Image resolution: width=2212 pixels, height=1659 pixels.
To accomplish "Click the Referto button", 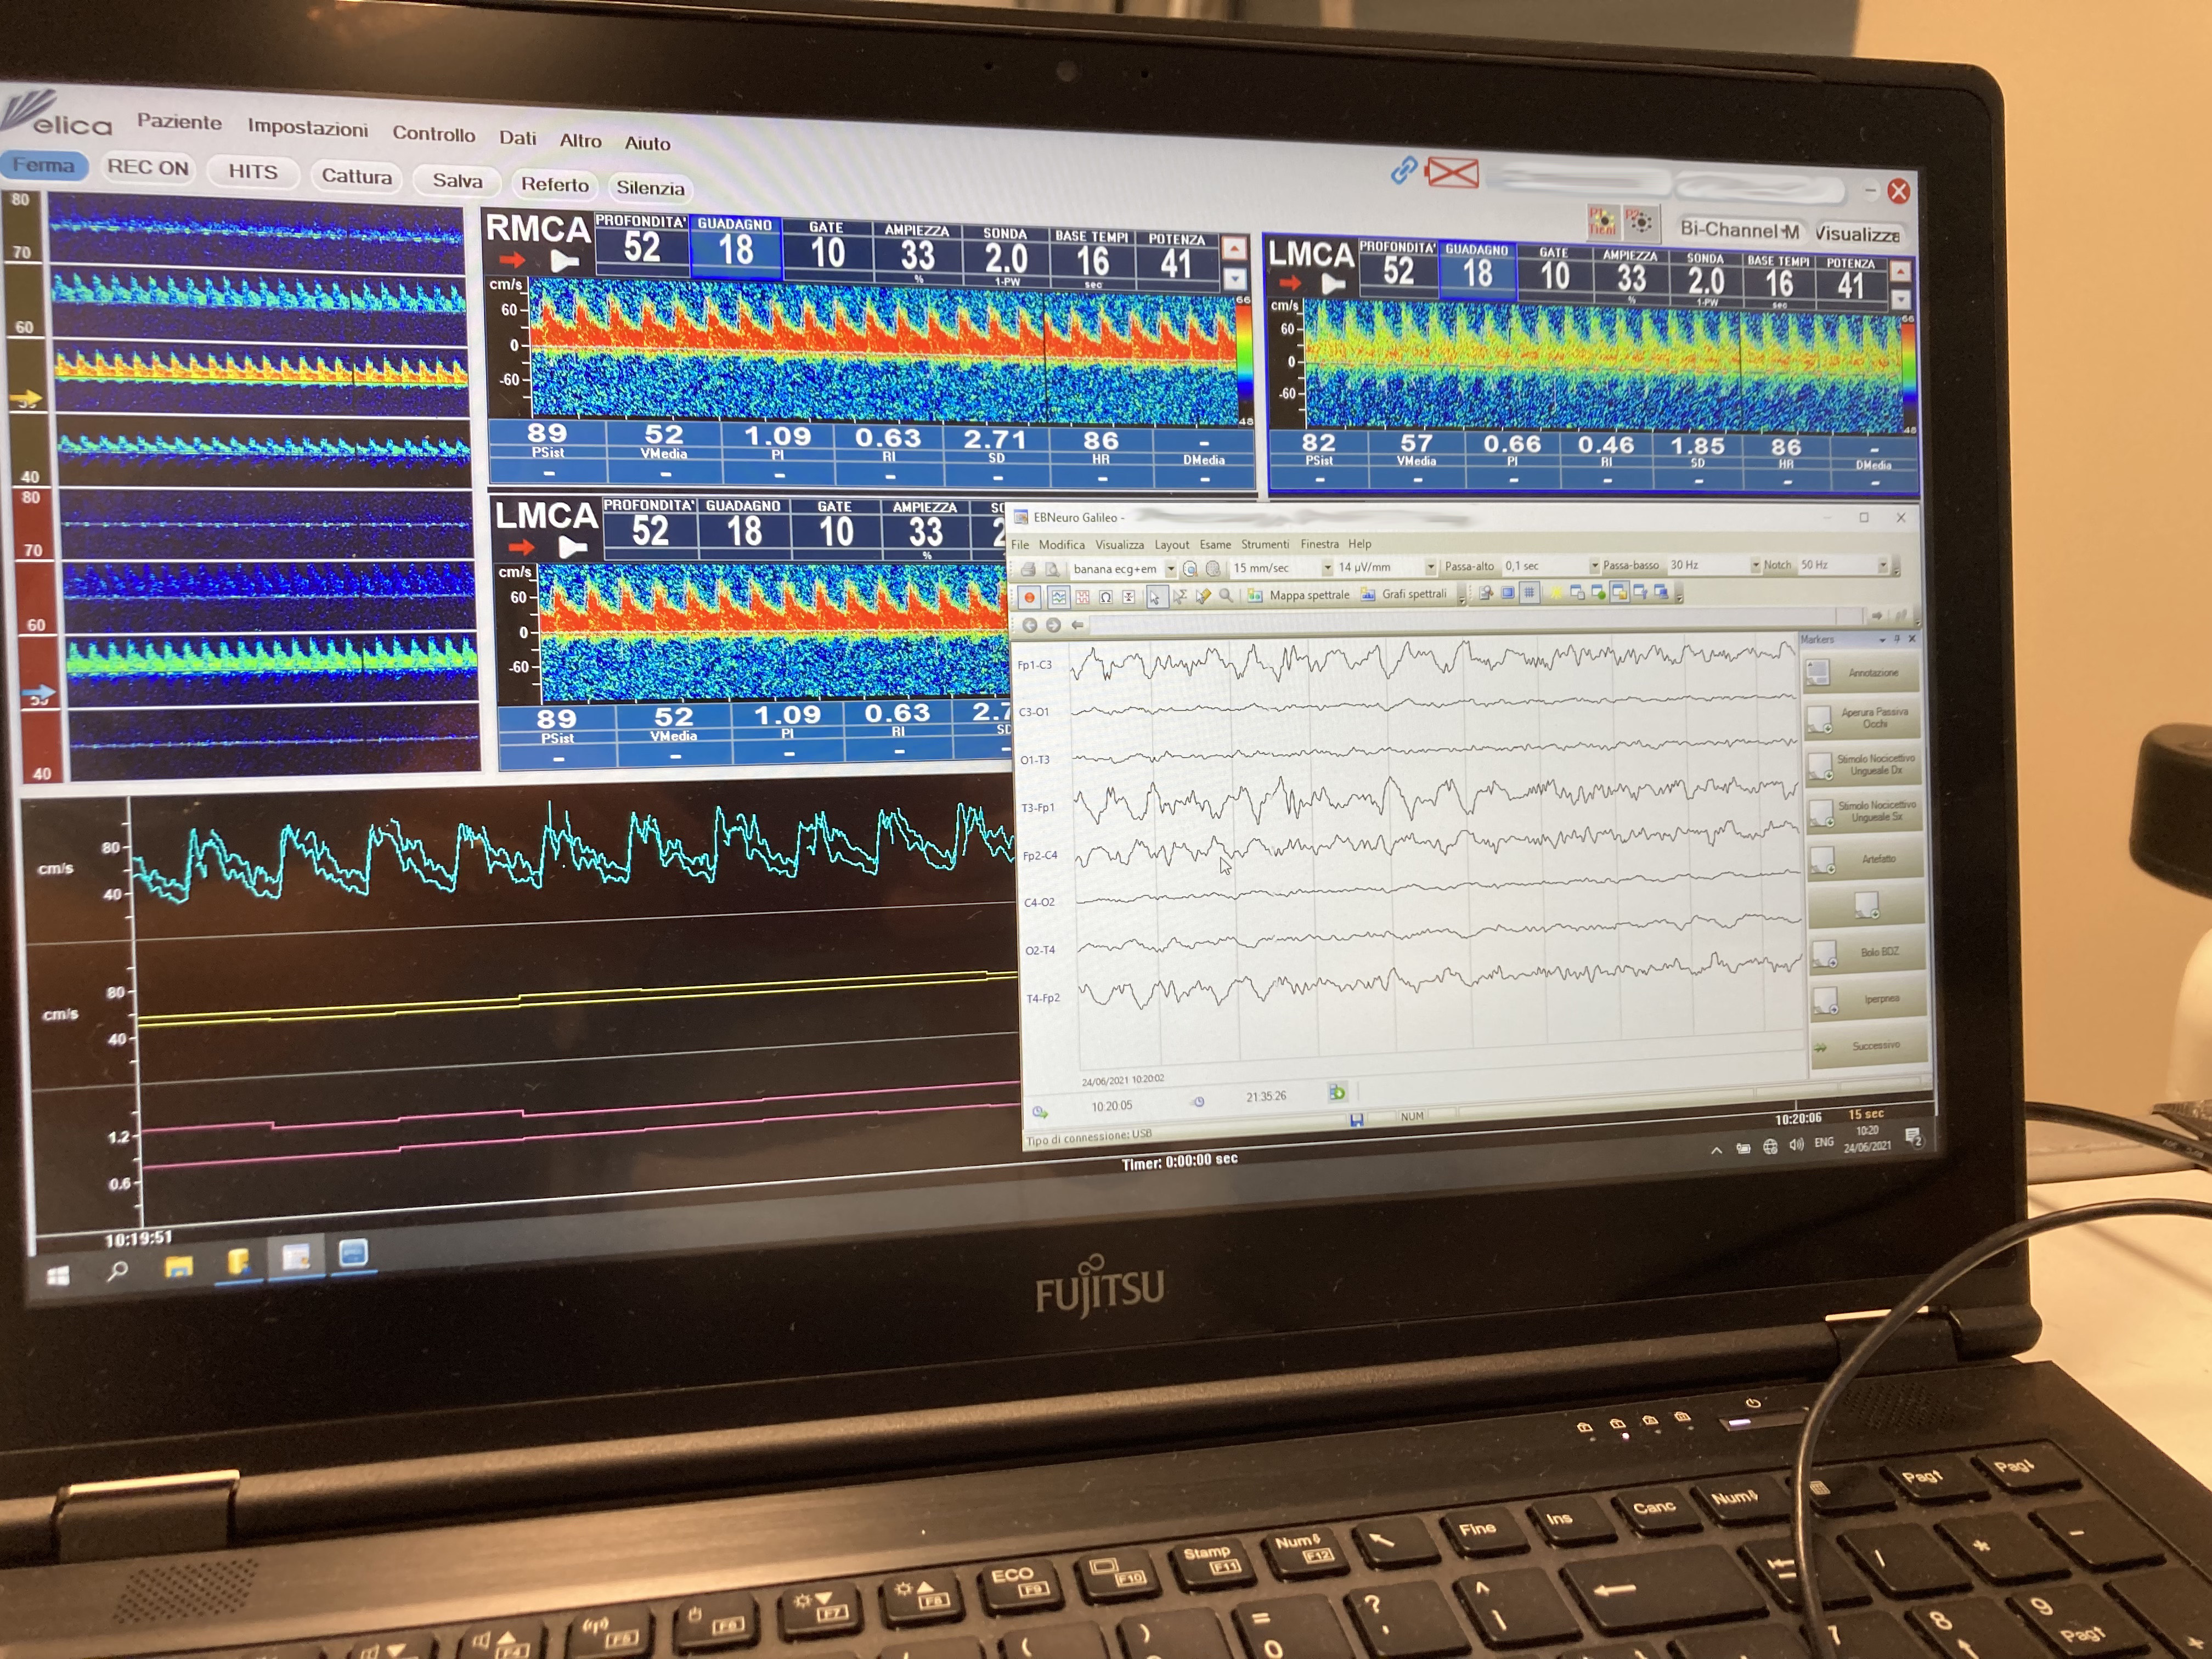I will tap(555, 184).
